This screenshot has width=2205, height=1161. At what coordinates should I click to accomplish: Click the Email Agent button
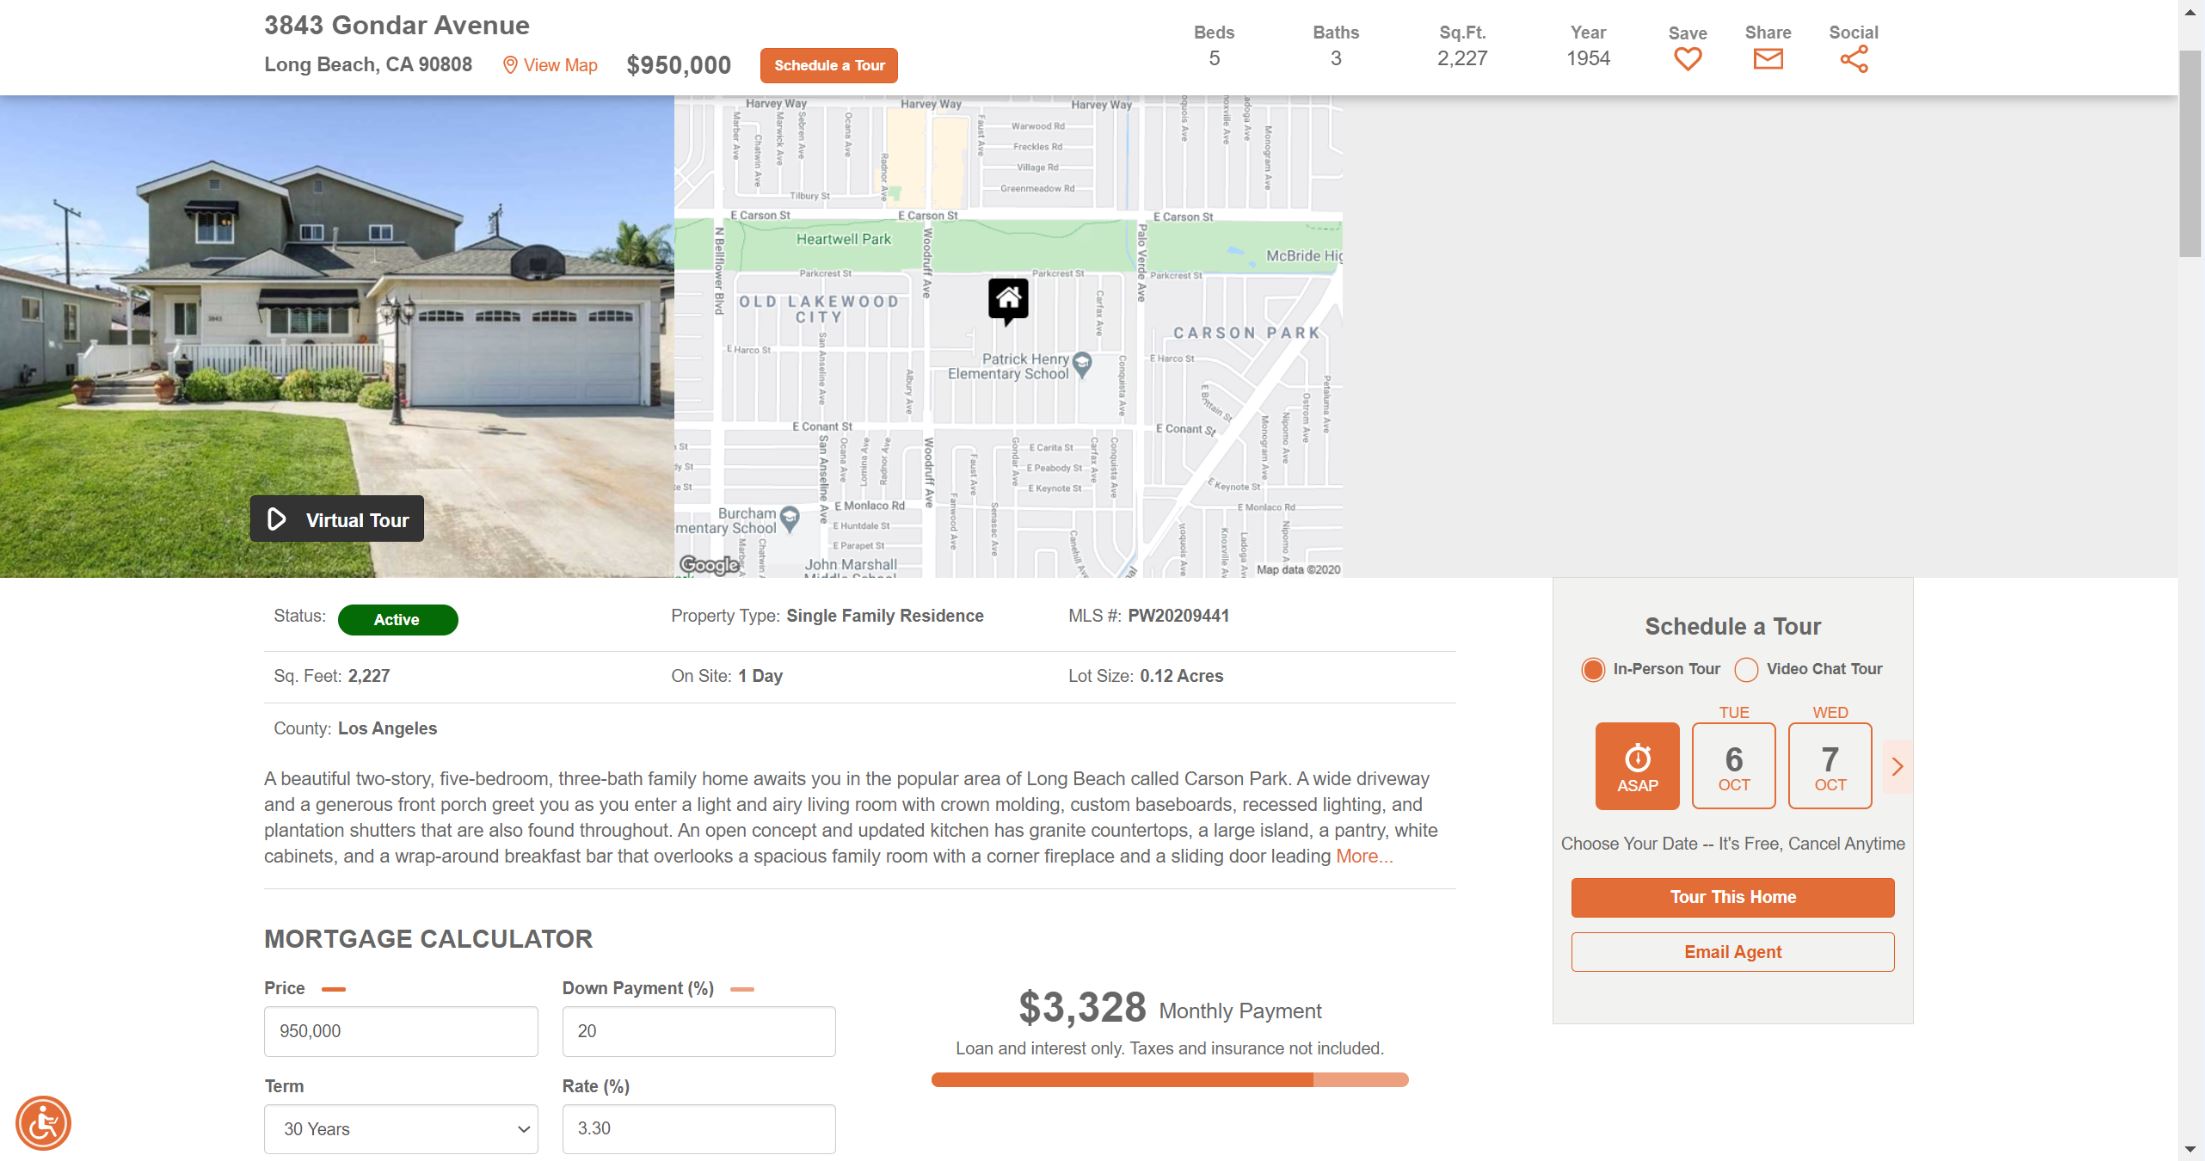click(1732, 951)
